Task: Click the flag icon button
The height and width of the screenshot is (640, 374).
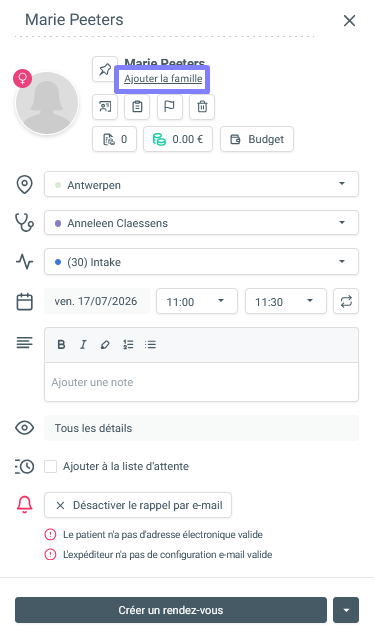Action: click(x=169, y=107)
